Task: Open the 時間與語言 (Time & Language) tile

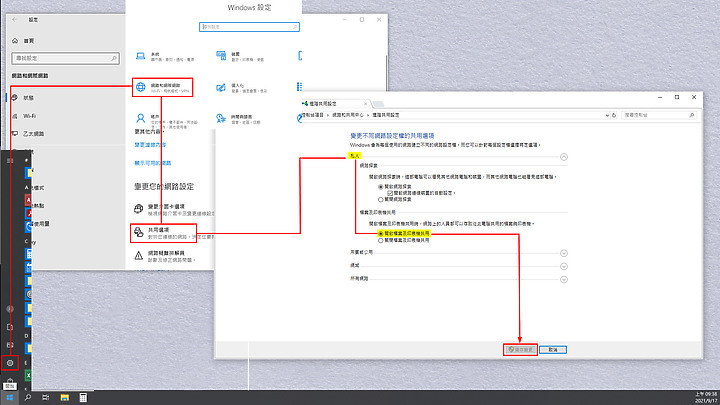Action: (x=239, y=119)
